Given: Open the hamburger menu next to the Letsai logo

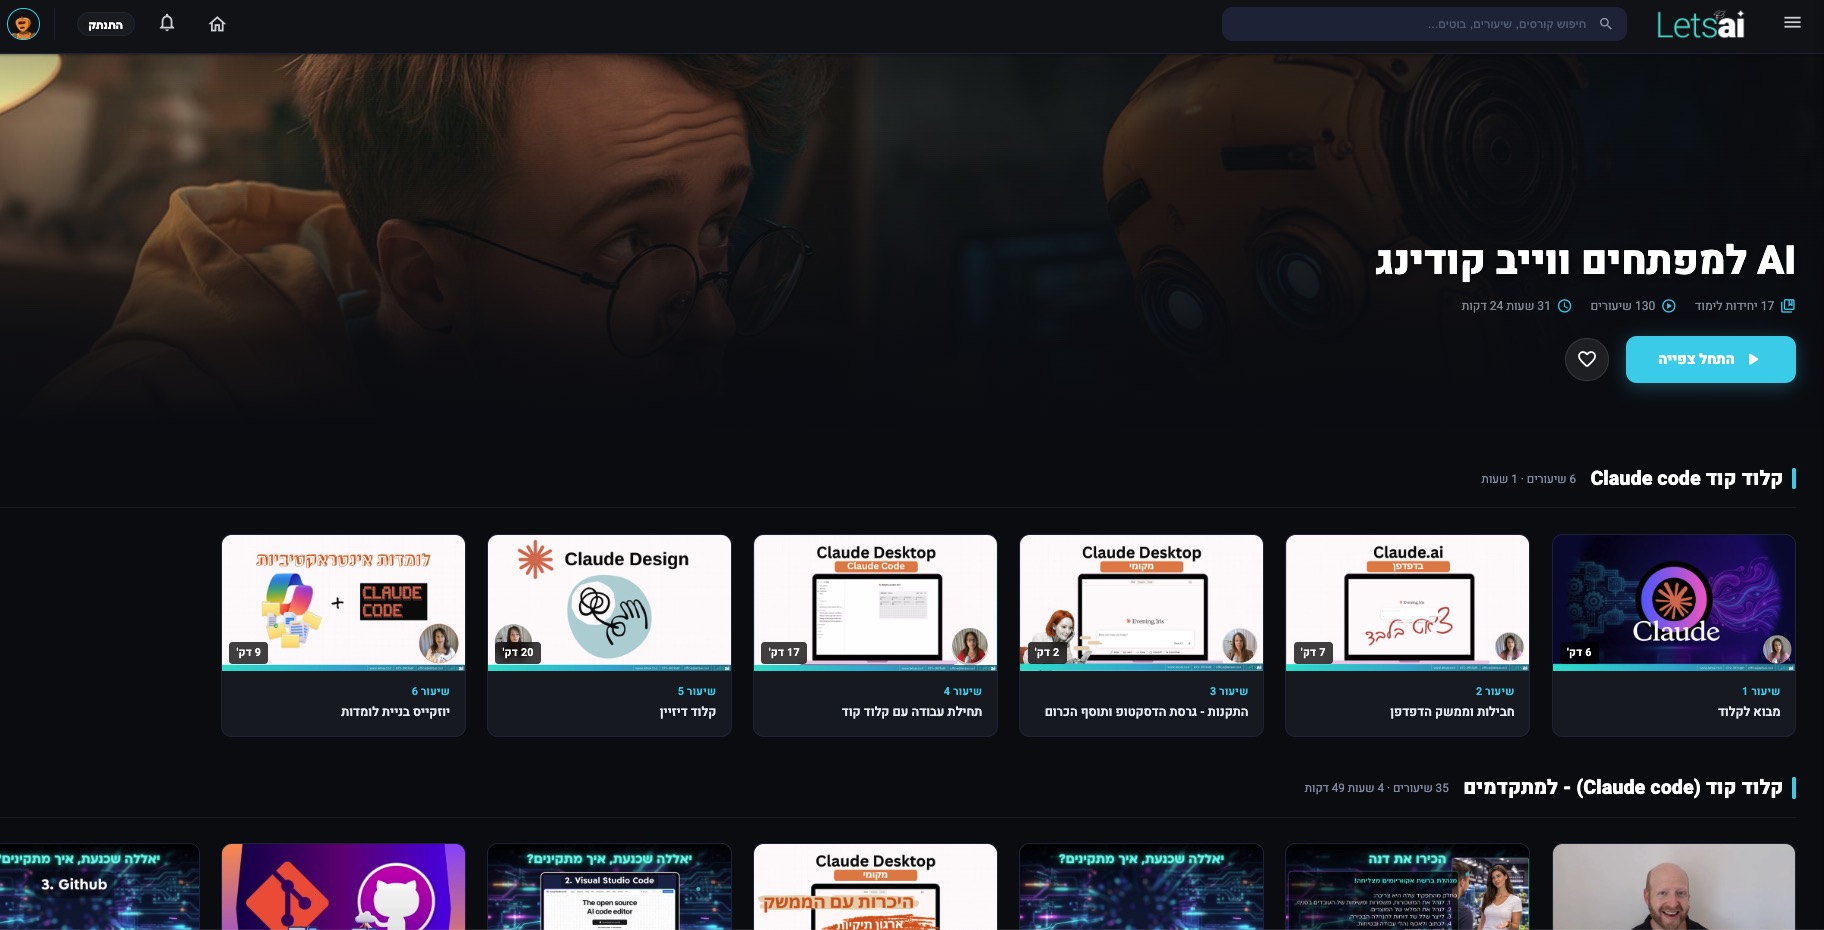Looking at the screenshot, I should 1792,23.
